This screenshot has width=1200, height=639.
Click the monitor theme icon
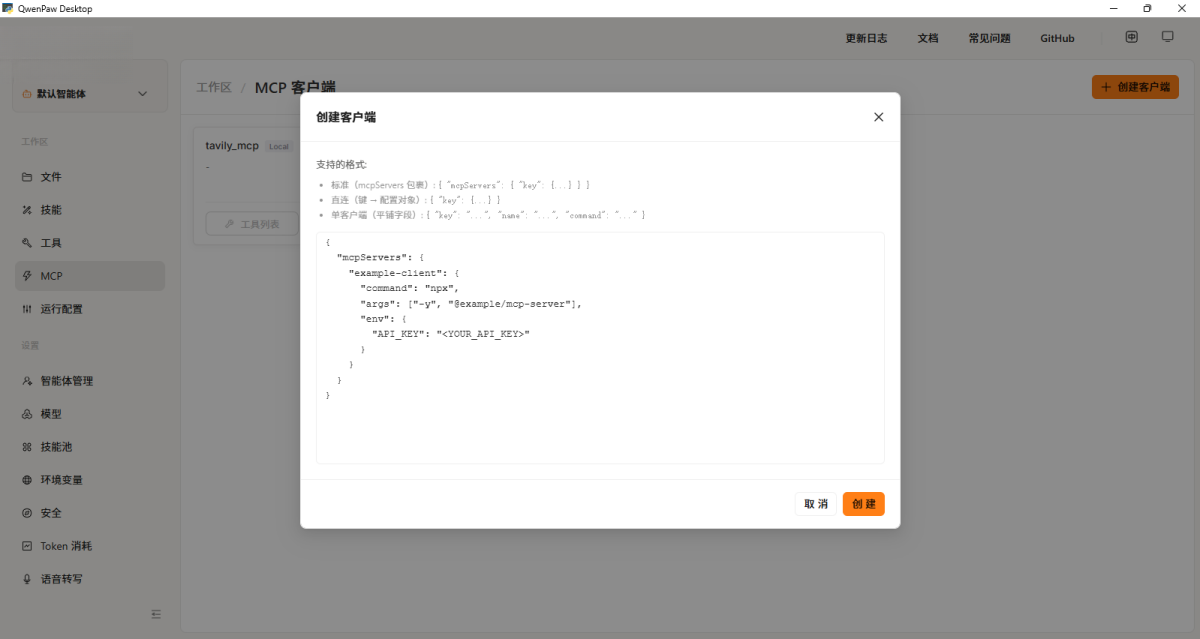pyautogui.click(x=1167, y=37)
